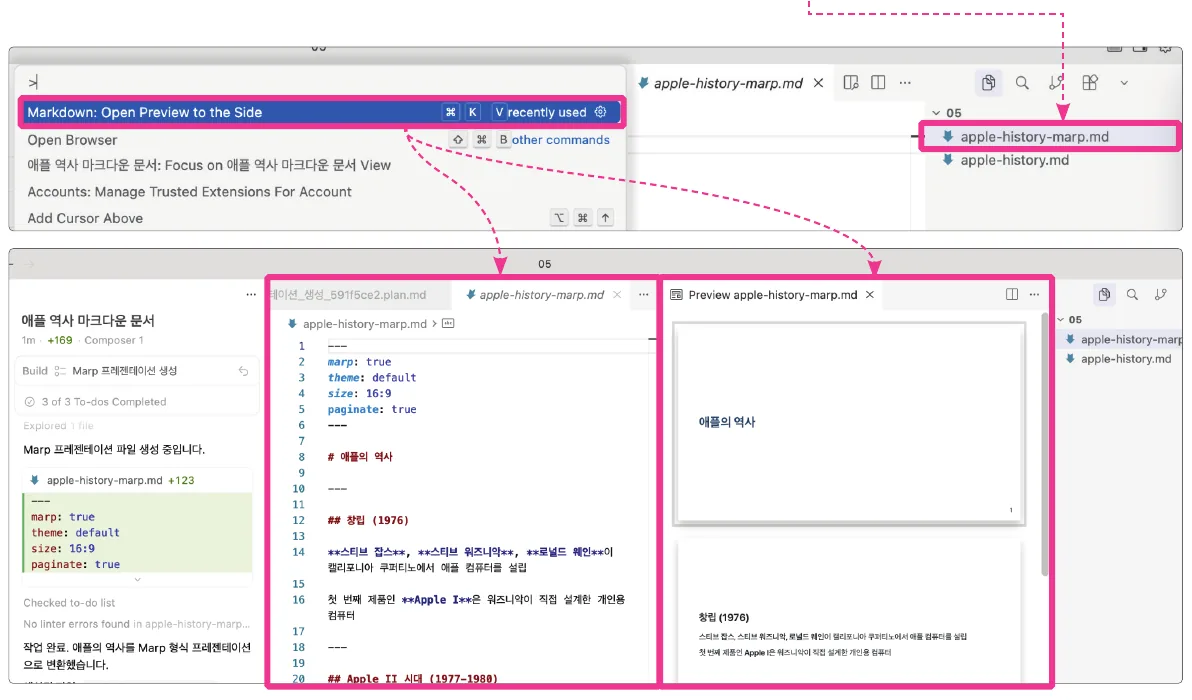Open the more actions menu after the code editor tabs
1192x700 pixels.
click(643, 295)
